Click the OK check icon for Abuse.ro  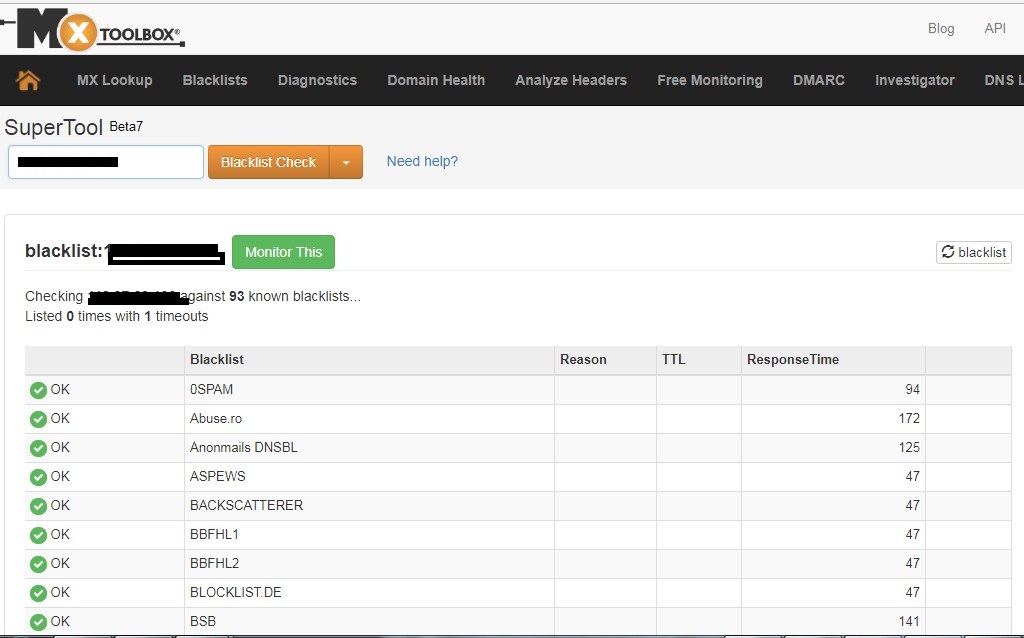[39, 419]
